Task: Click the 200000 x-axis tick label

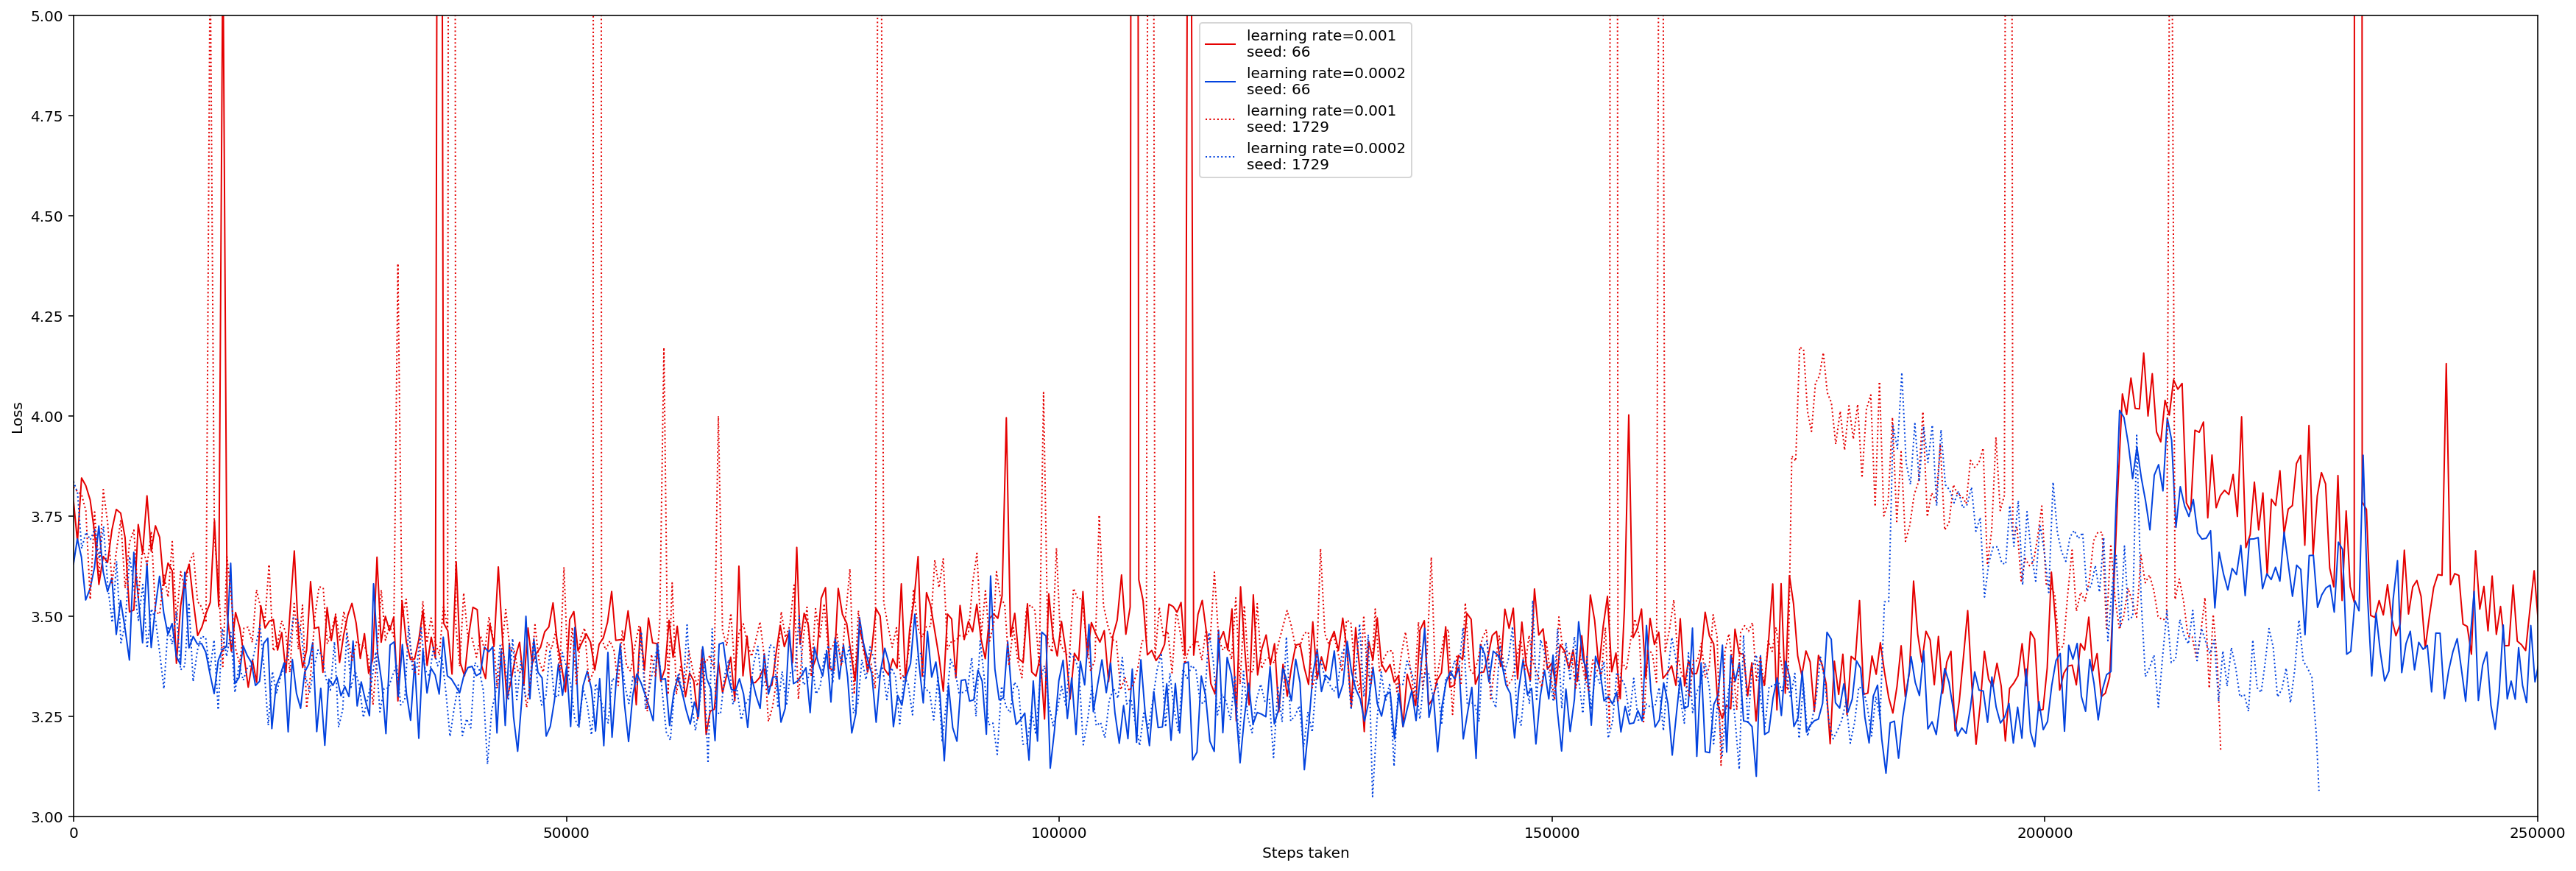Action: coord(2044,833)
